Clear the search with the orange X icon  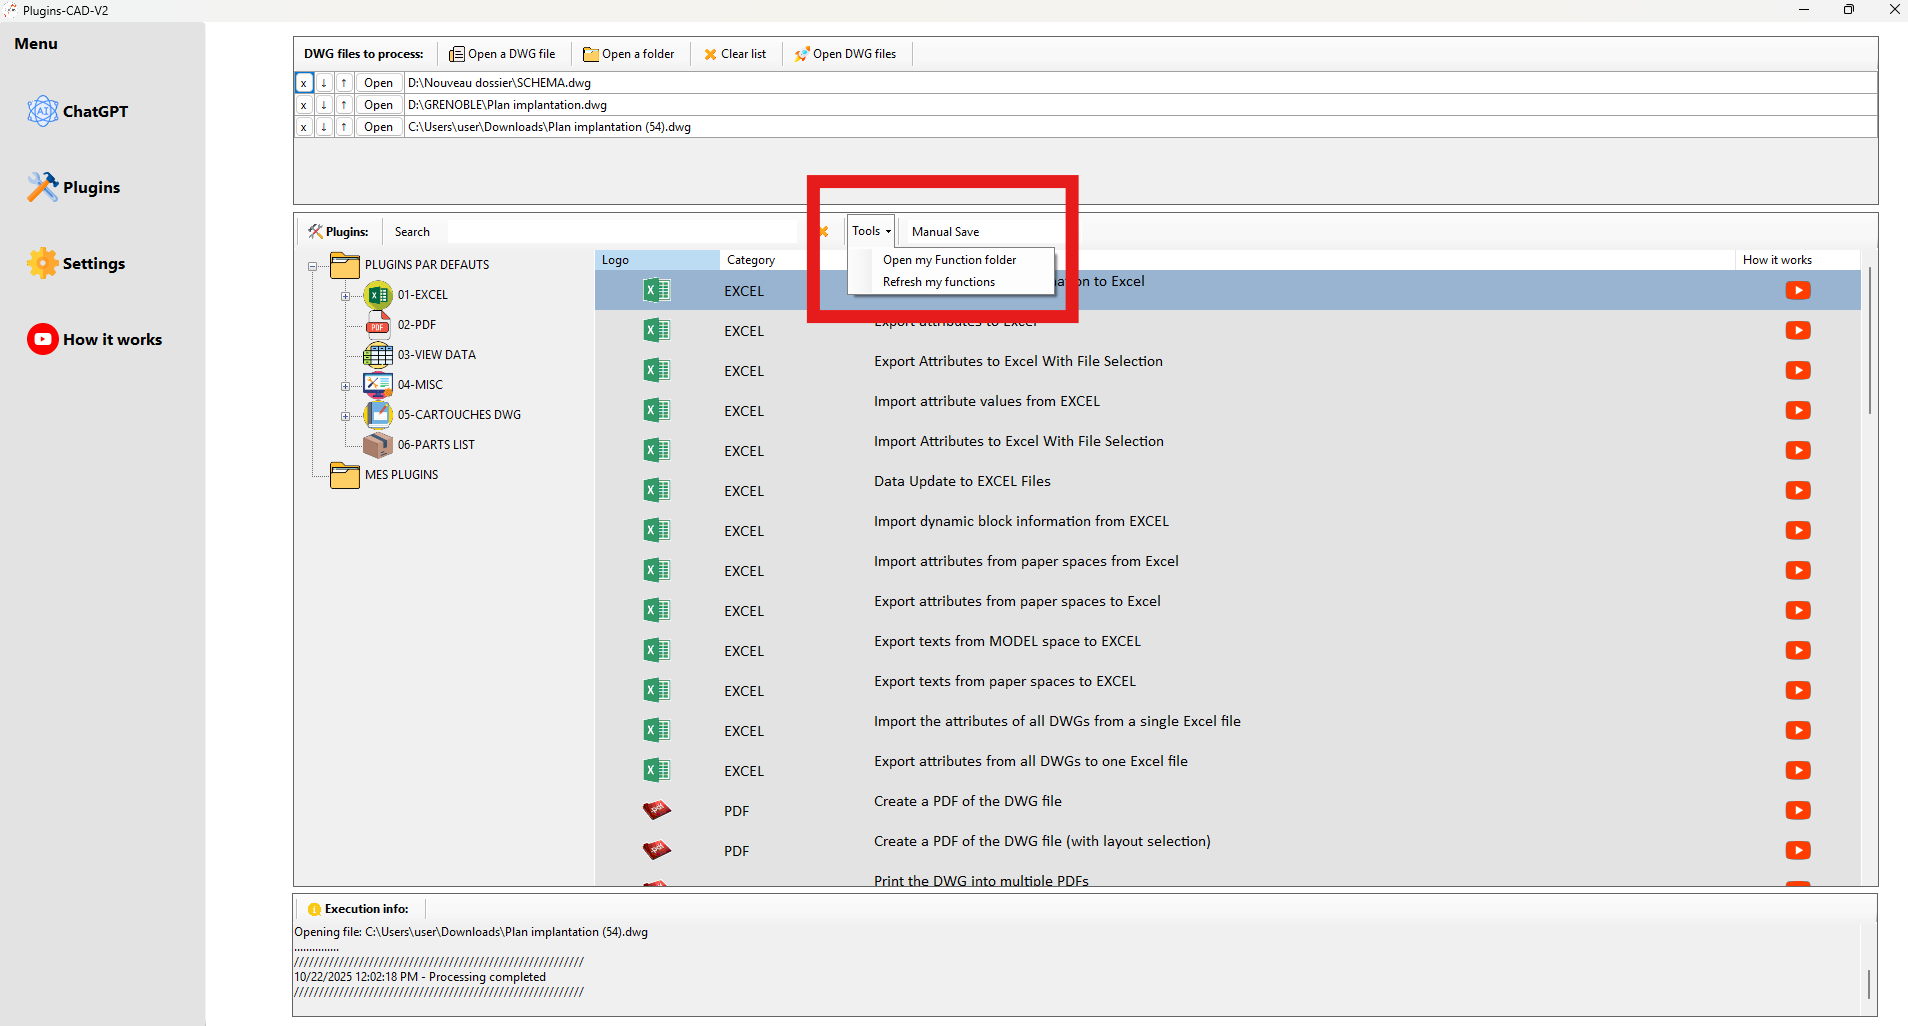[823, 231]
